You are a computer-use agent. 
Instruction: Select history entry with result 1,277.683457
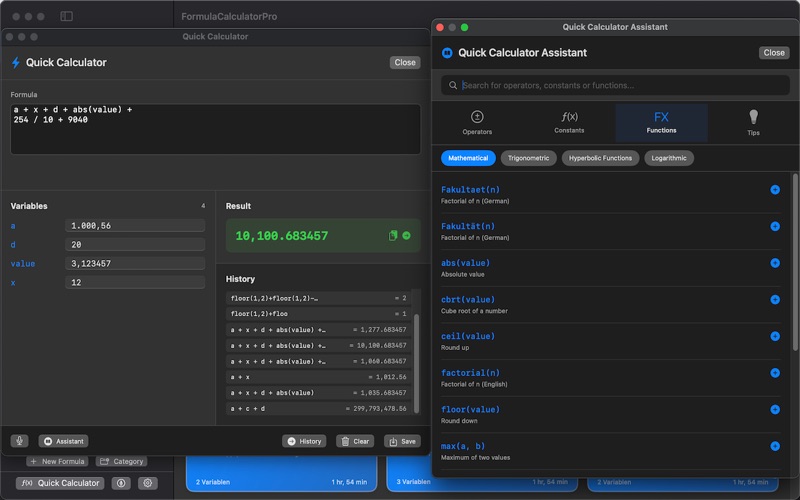pos(318,330)
